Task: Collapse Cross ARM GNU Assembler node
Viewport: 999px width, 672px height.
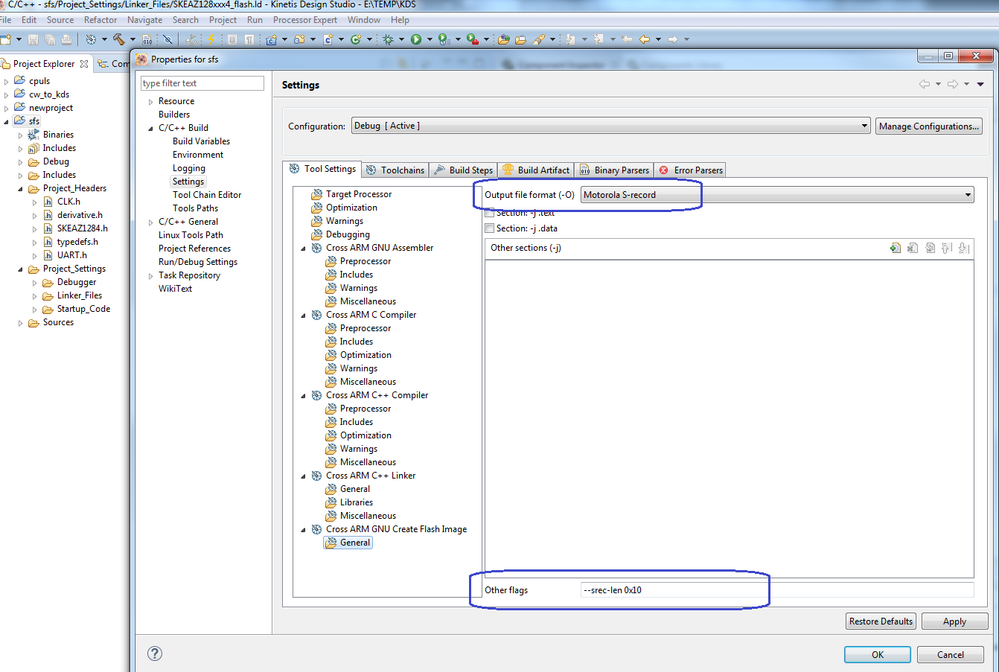Action: click(x=303, y=248)
